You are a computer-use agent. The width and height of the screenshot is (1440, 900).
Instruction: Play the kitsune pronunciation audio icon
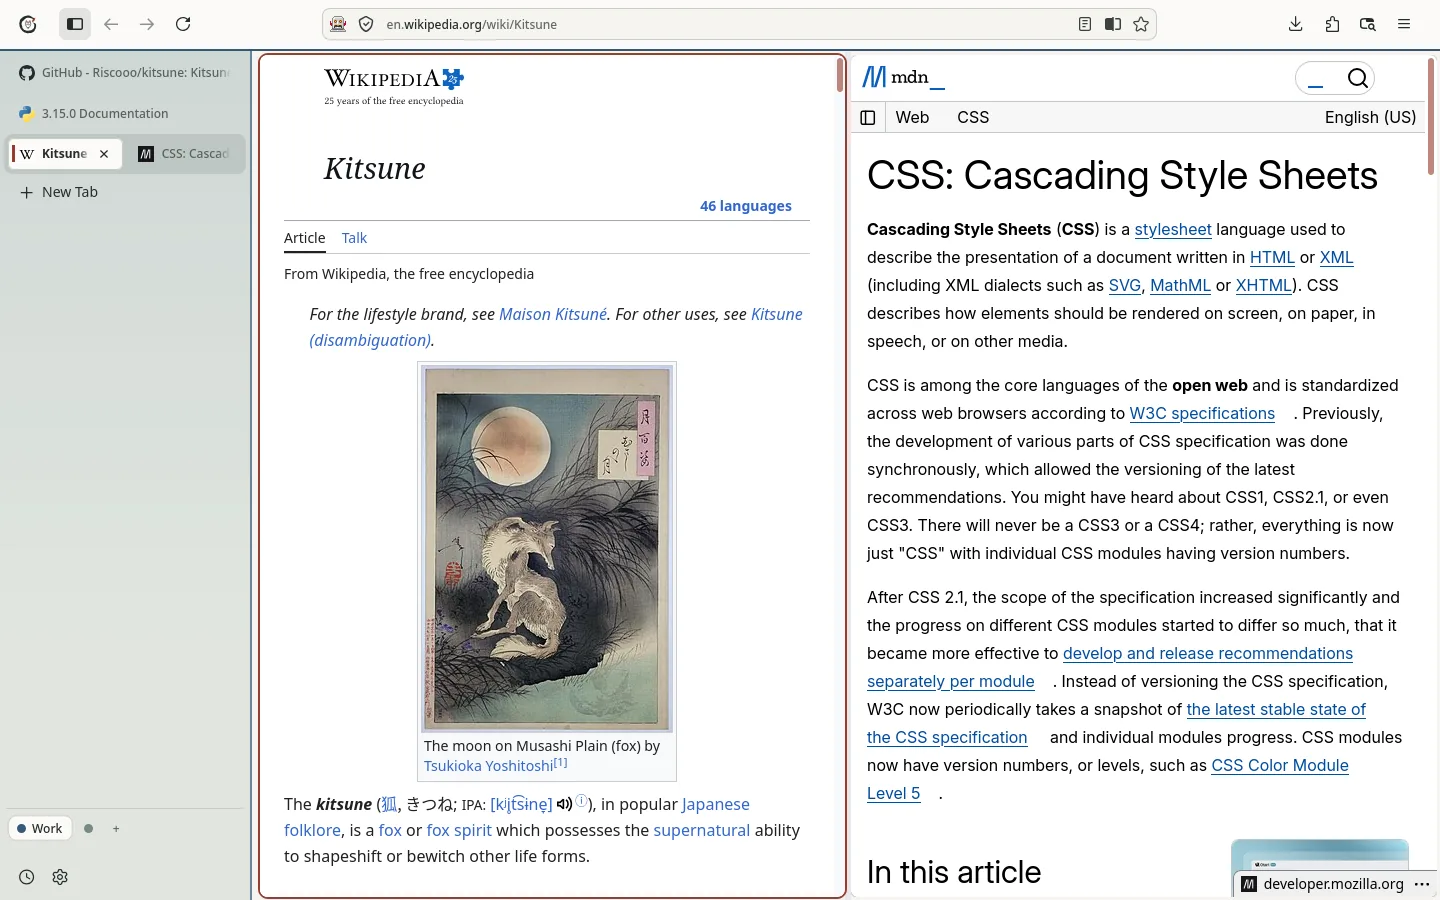[565, 804]
